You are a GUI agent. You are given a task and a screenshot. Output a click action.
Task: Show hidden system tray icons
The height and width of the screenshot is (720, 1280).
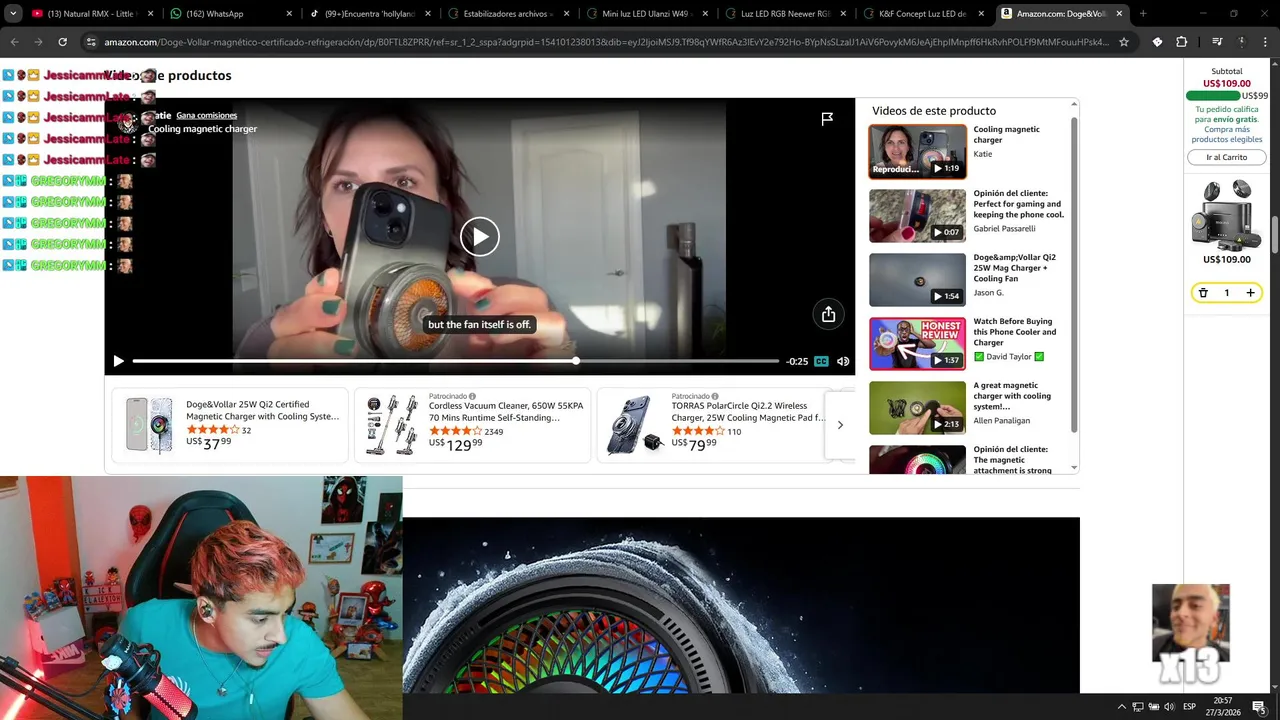1121,707
